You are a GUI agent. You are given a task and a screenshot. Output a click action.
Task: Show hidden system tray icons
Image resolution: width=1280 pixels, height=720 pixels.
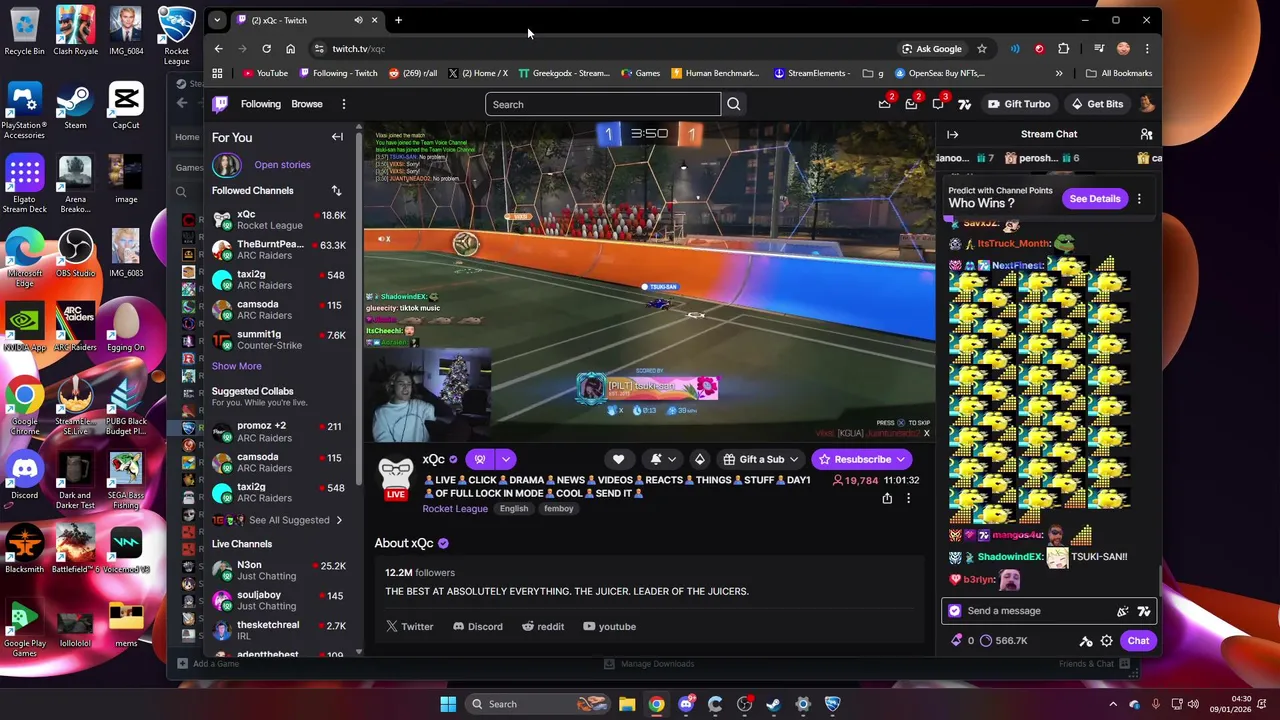coord(1113,704)
